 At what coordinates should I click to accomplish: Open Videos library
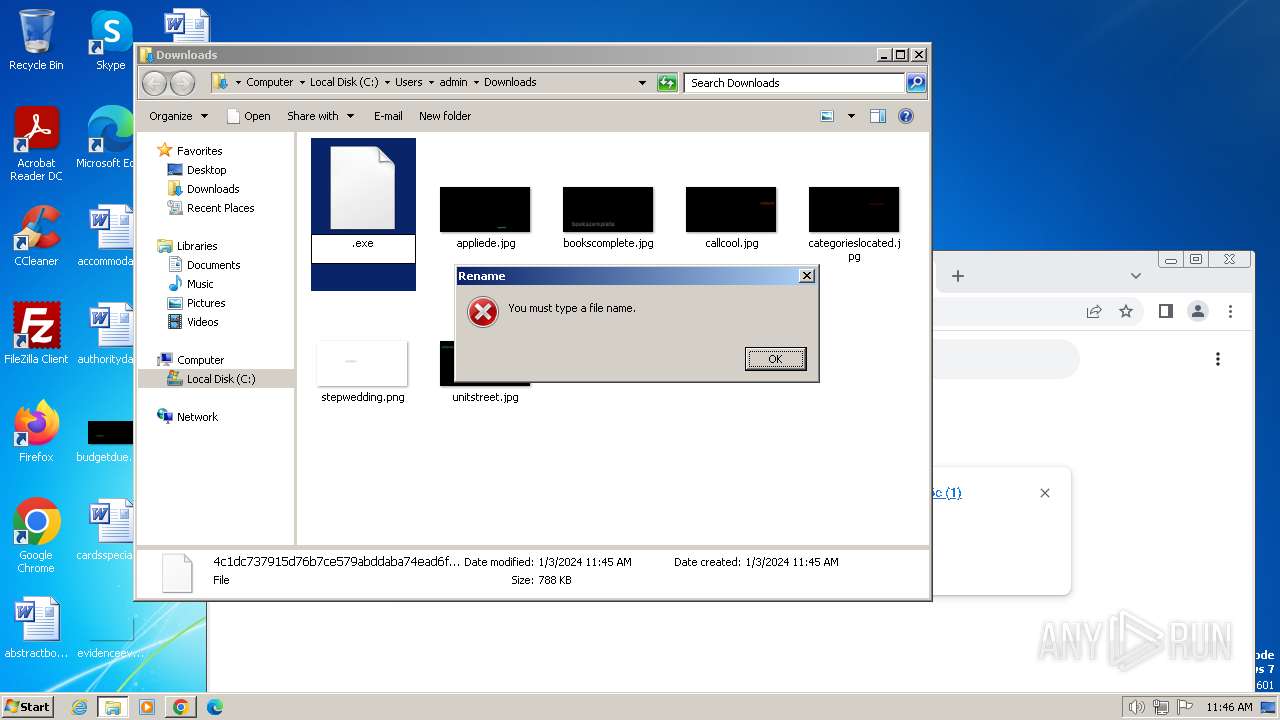coord(202,322)
